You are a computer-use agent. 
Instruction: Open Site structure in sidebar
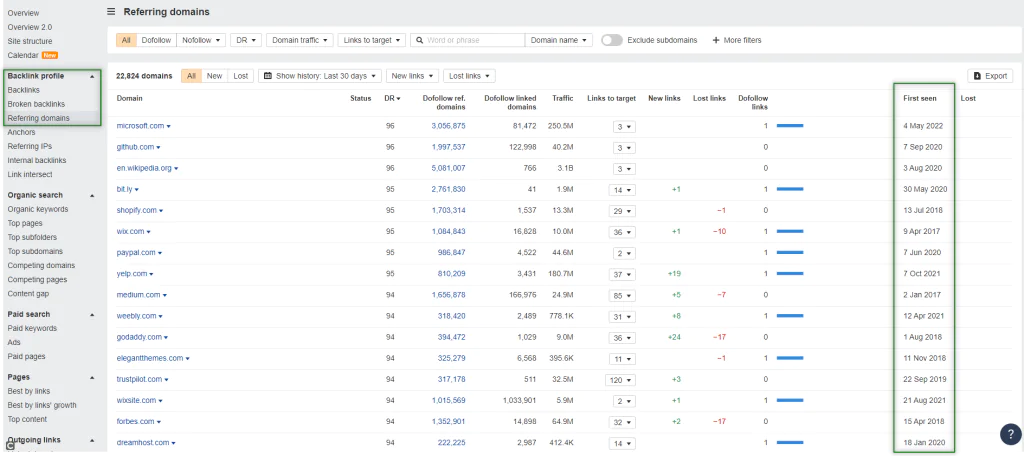coord(29,41)
